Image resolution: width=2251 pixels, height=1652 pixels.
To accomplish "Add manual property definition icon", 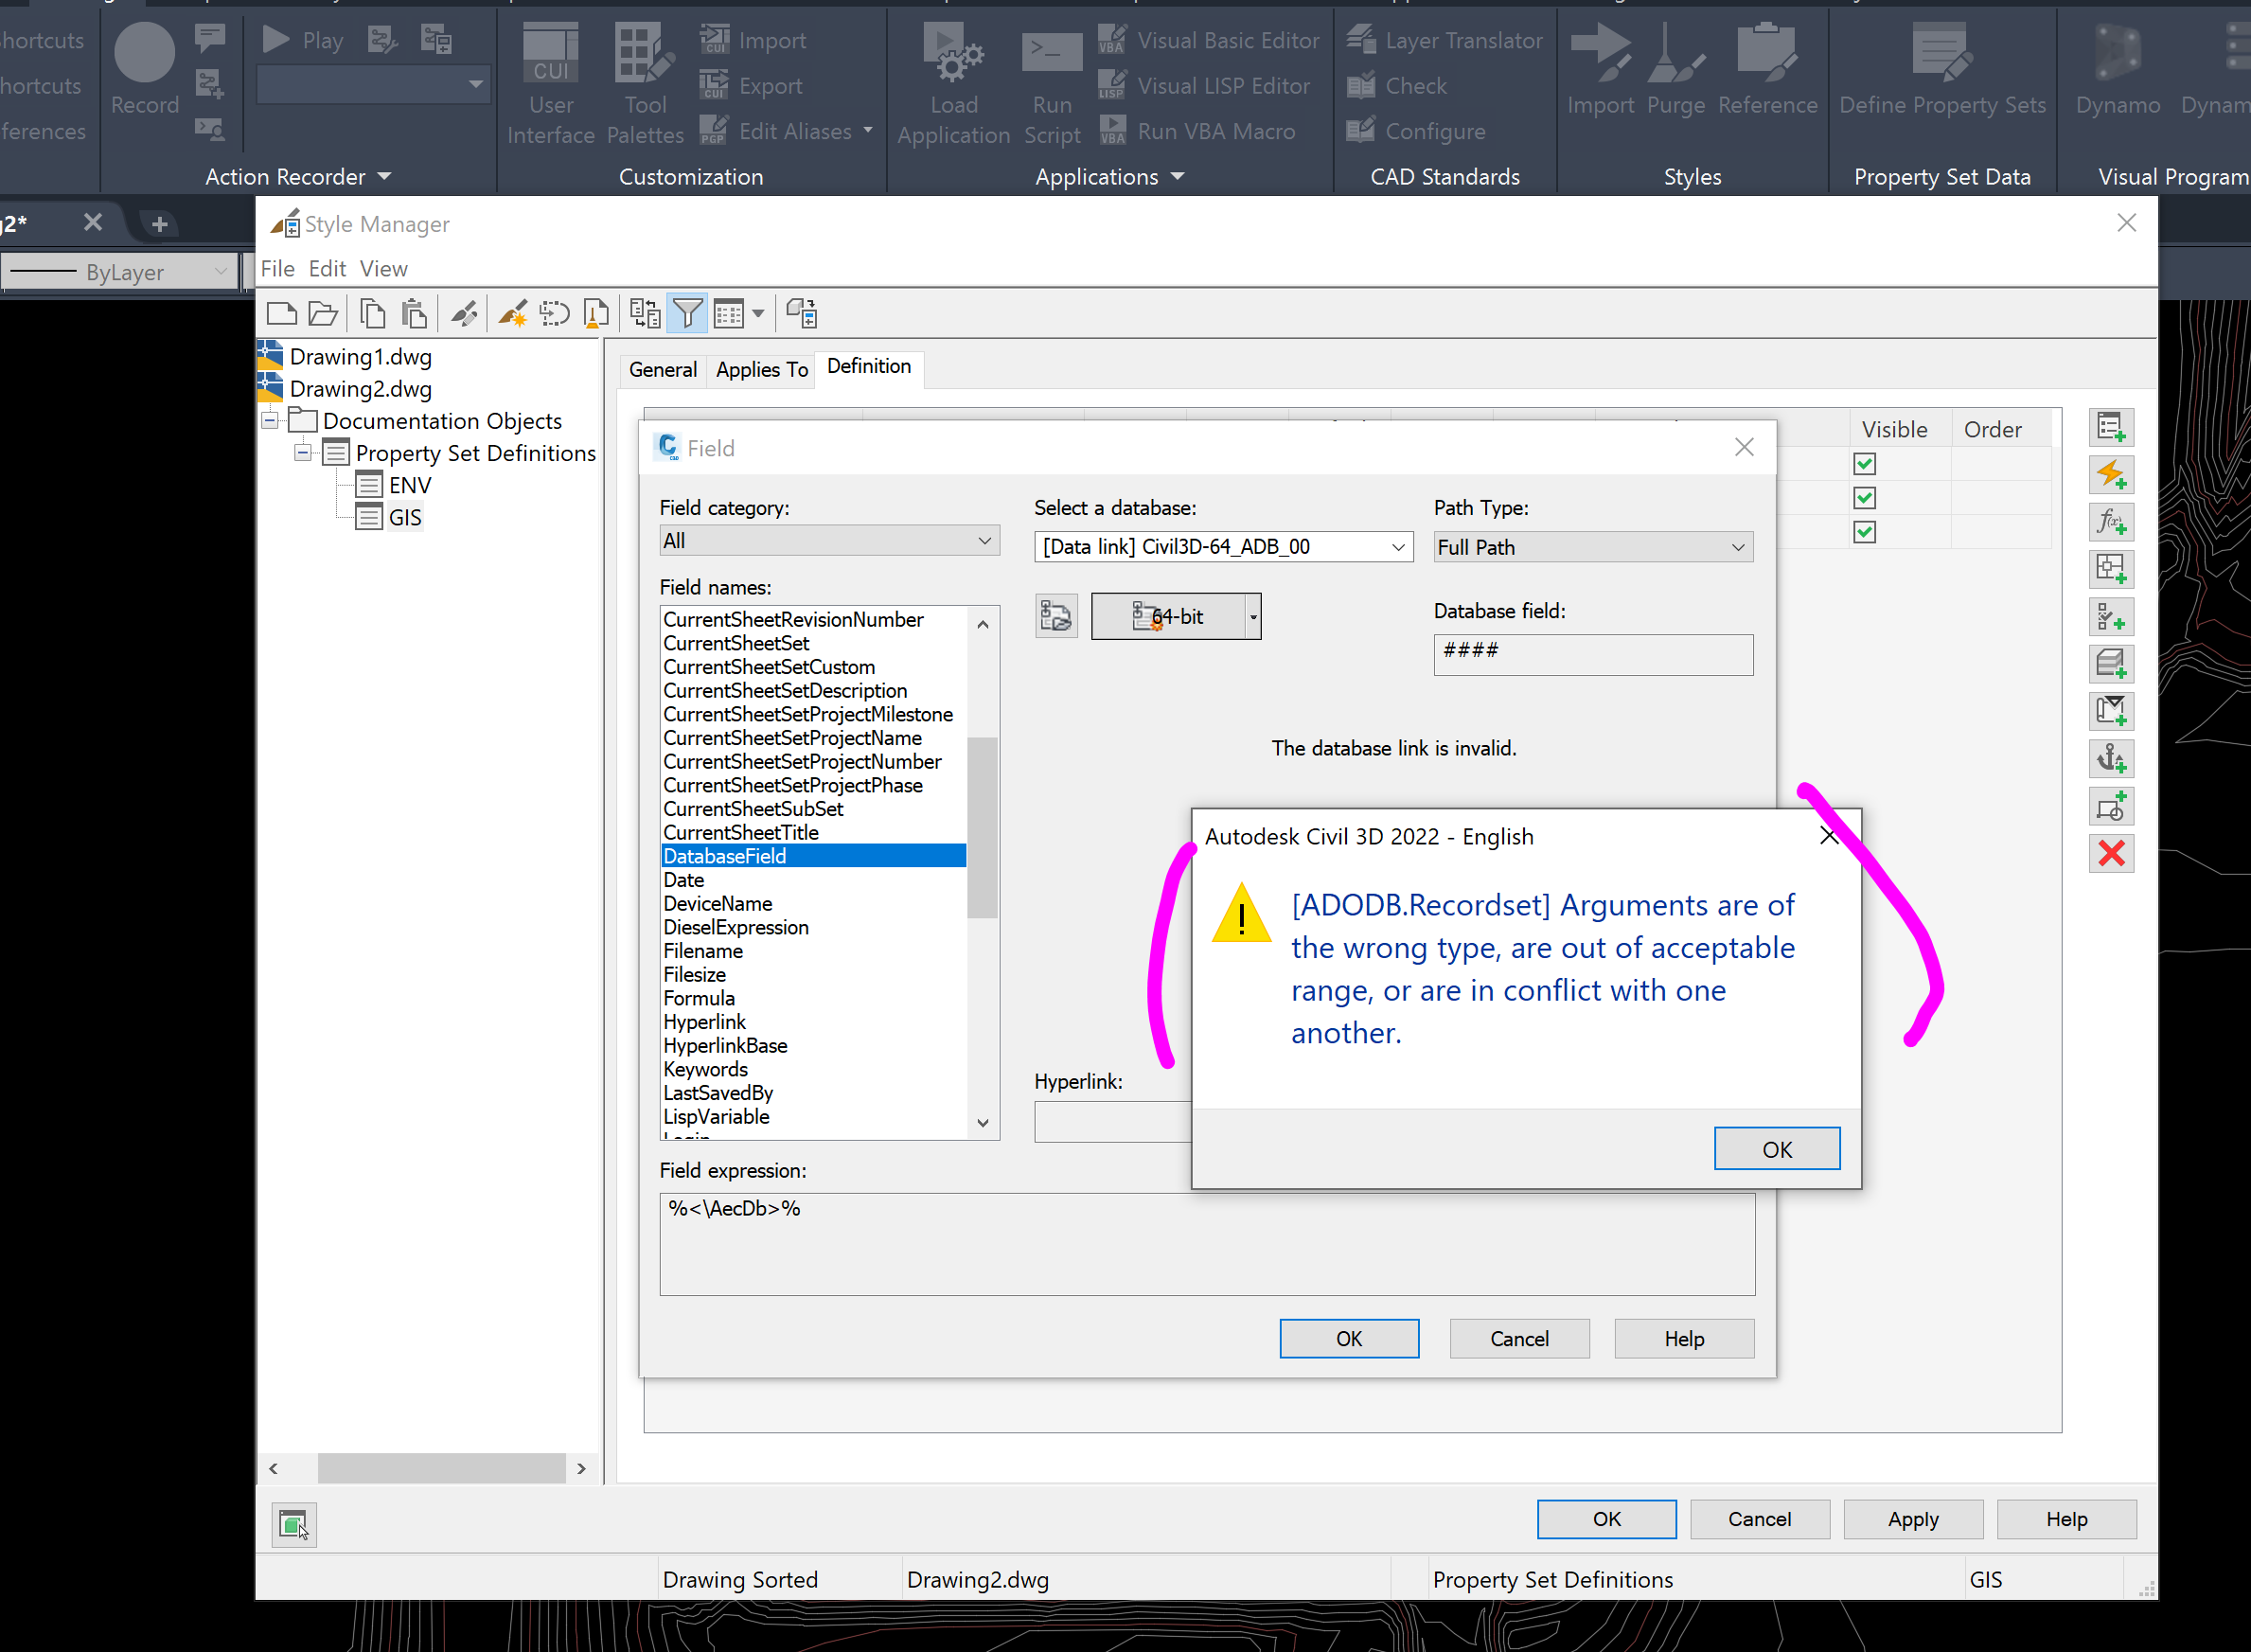I will pyautogui.click(x=2111, y=428).
